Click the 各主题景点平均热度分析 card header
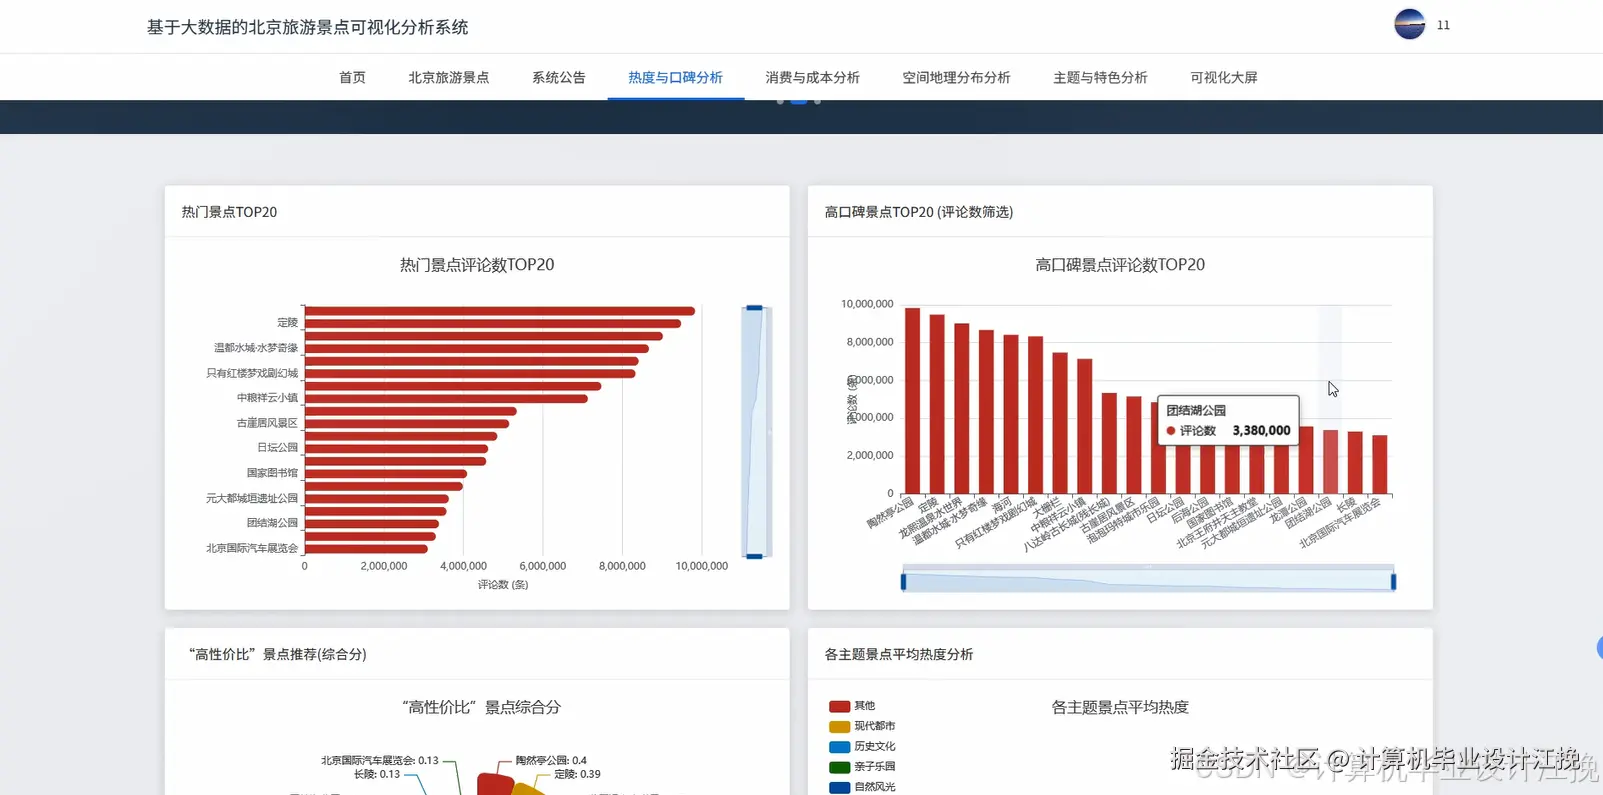The height and width of the screenshot is (795, 1603). pos(1120,654)
